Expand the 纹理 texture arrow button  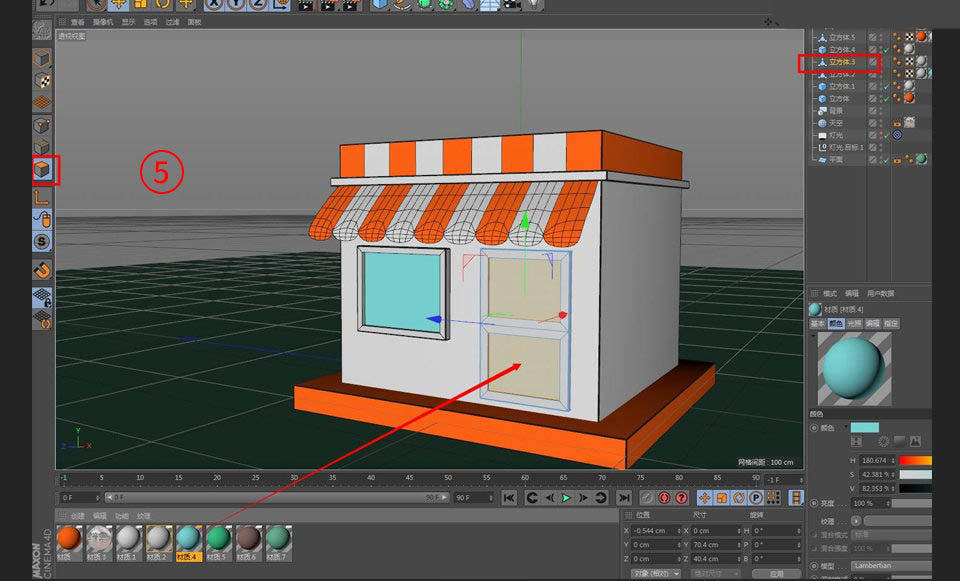click(856, 521)
